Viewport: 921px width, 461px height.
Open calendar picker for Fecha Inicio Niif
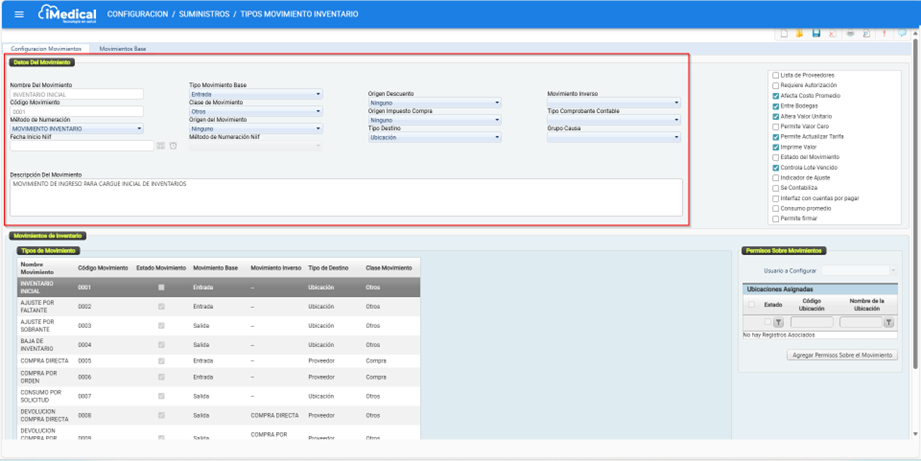(160, 146)
